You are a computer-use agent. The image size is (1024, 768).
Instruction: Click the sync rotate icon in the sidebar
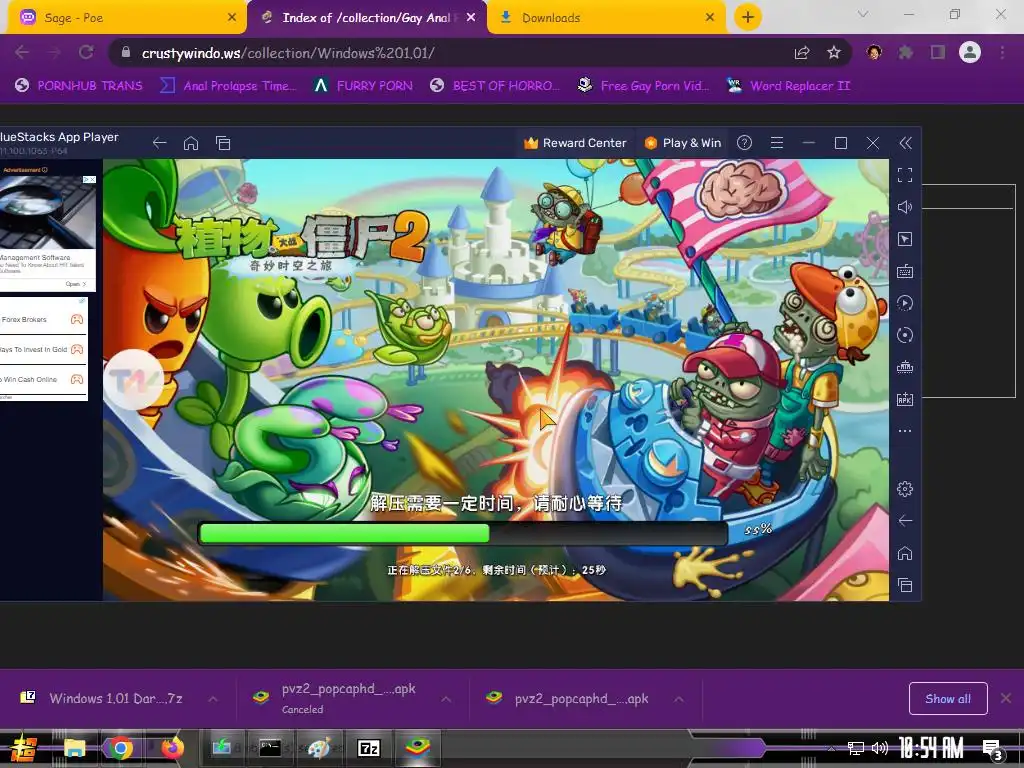pos(904,335)
